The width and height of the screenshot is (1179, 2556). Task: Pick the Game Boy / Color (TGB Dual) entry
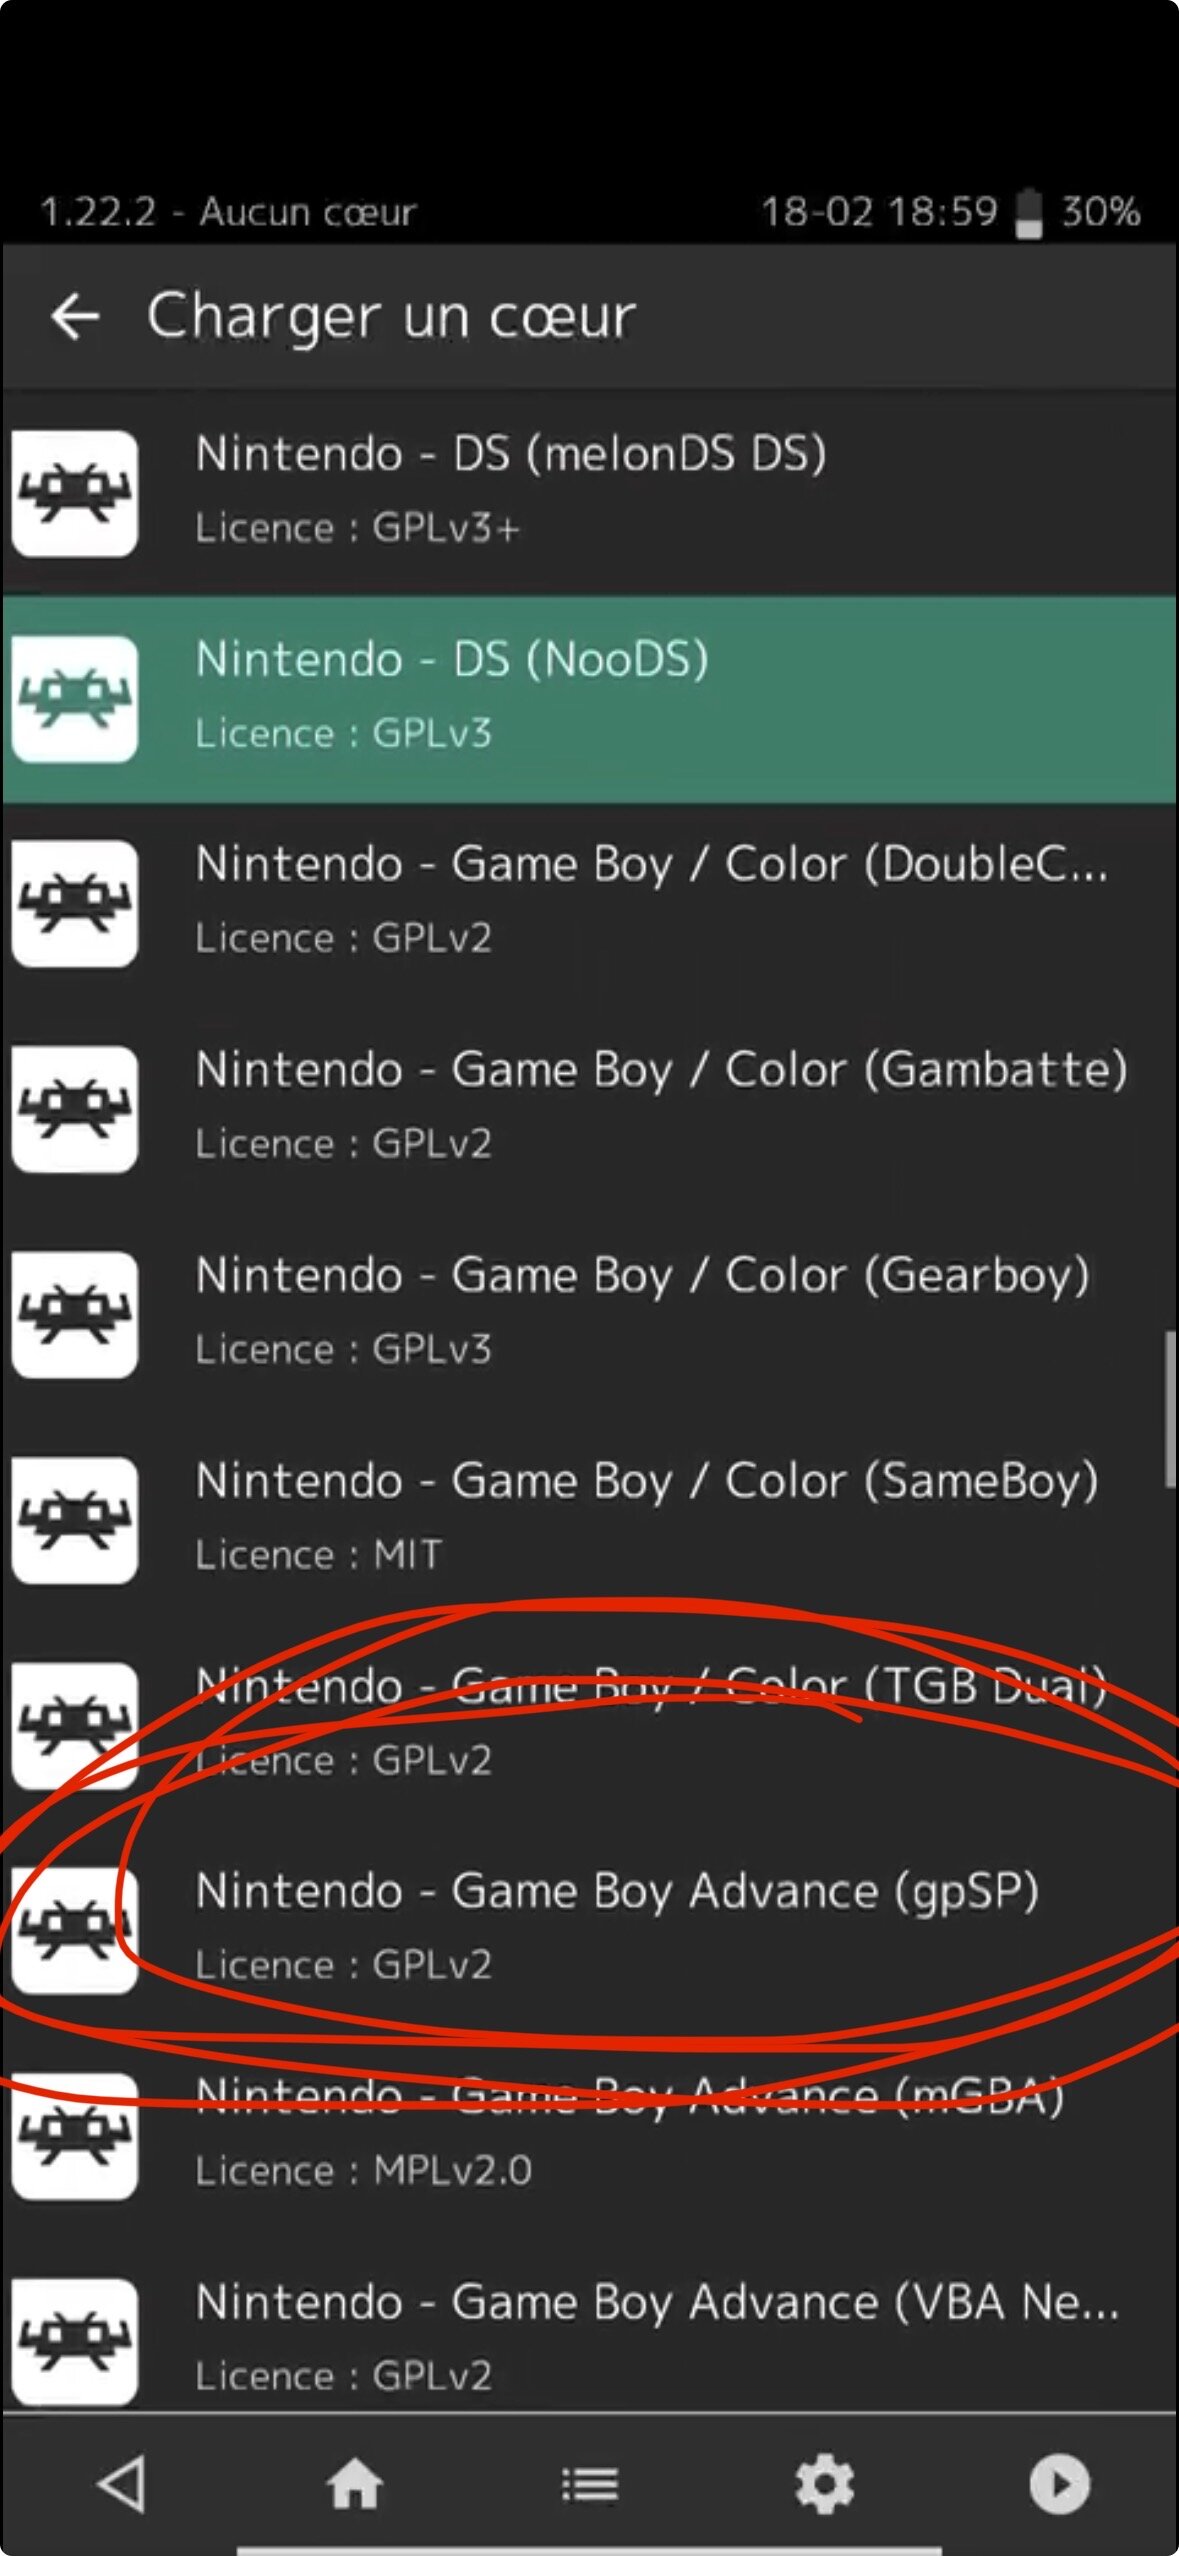tap(589, 1725)
